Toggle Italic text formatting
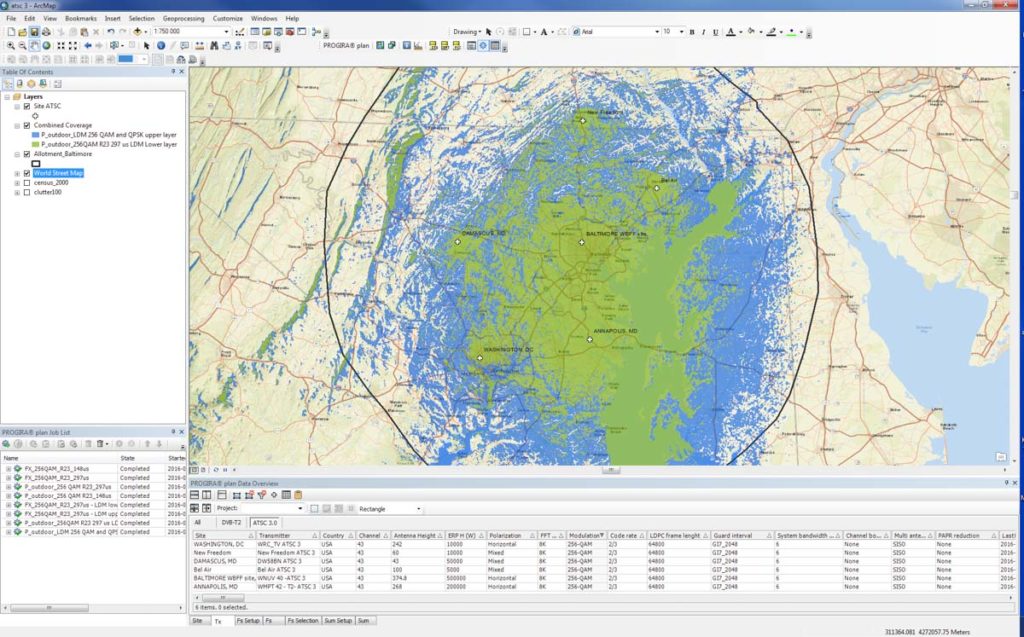 (x=703, y=32)
